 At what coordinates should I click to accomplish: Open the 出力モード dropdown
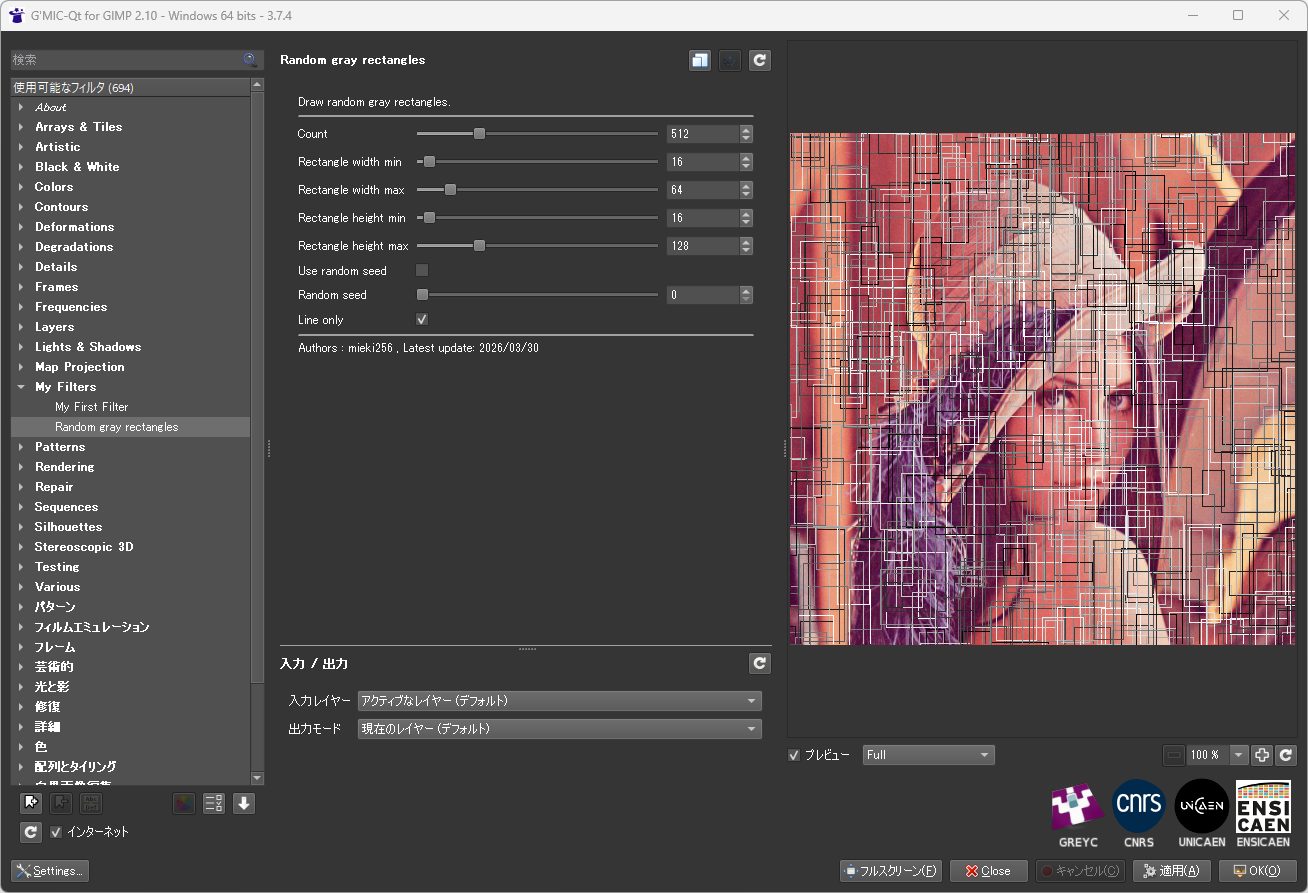[x=560, y=729]
